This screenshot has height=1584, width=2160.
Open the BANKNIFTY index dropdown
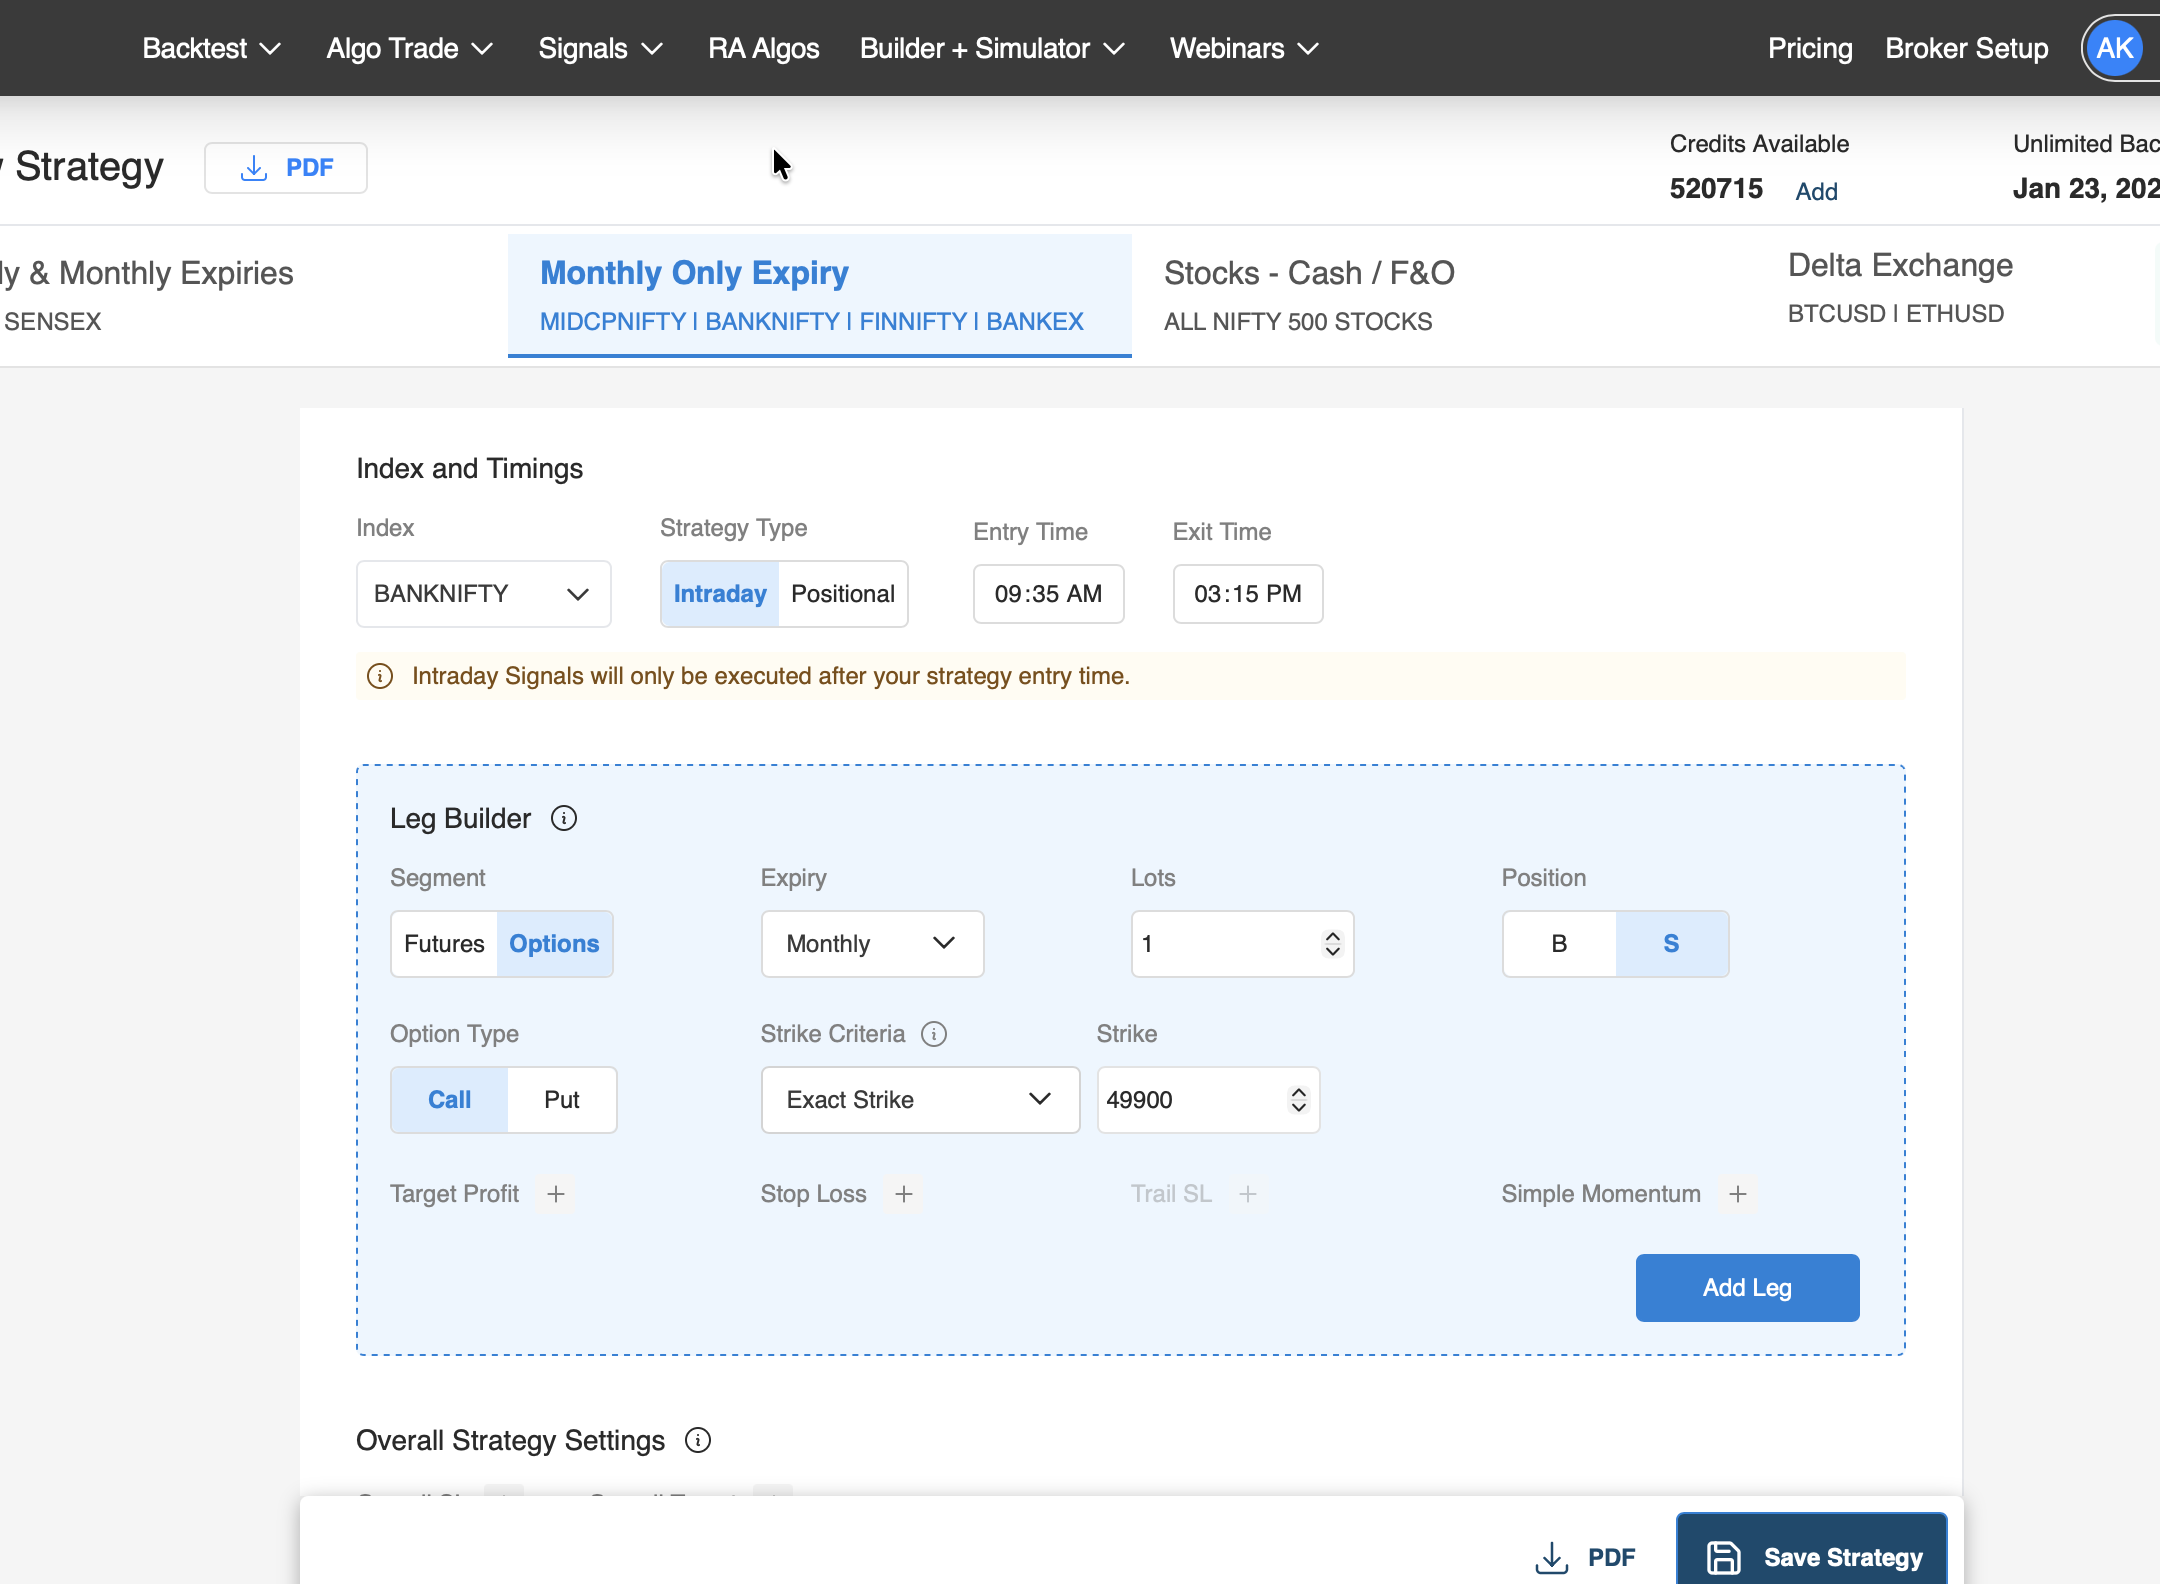coord(483,594)
